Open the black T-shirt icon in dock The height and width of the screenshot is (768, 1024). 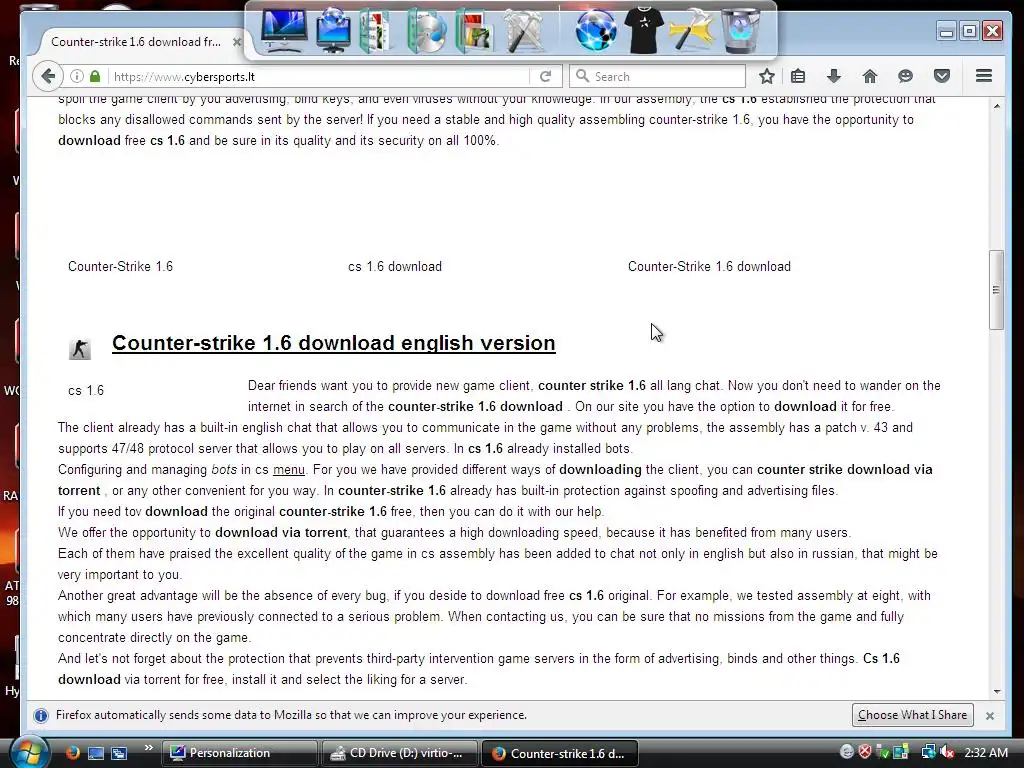pos(643,30)
